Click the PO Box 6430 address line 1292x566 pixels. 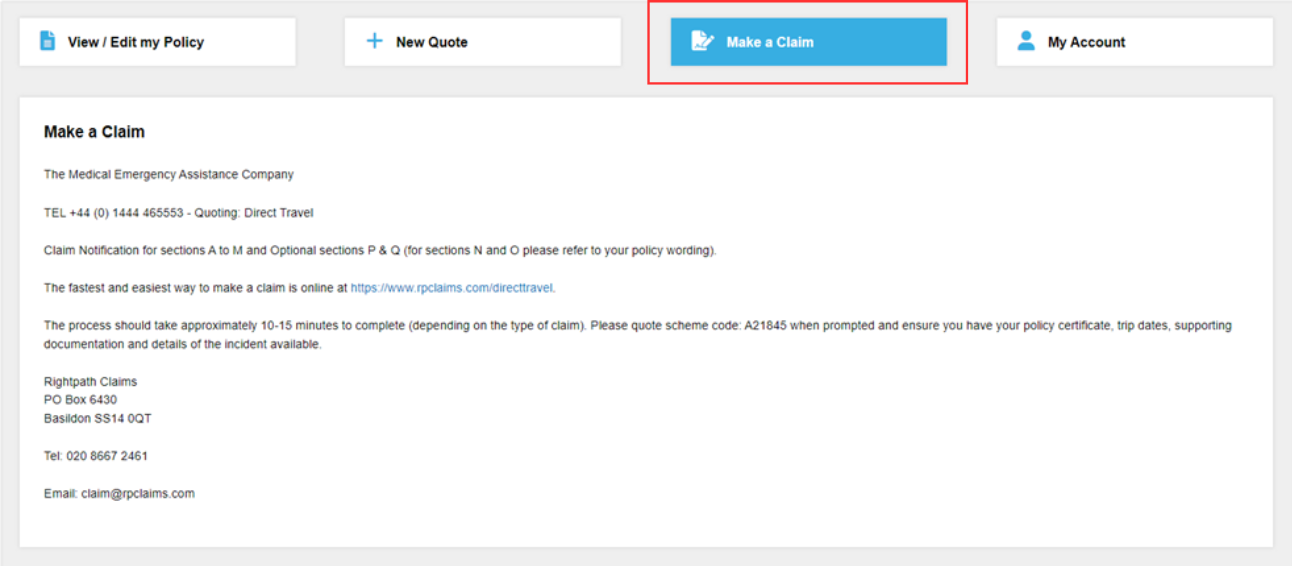(x=80, y=400)
